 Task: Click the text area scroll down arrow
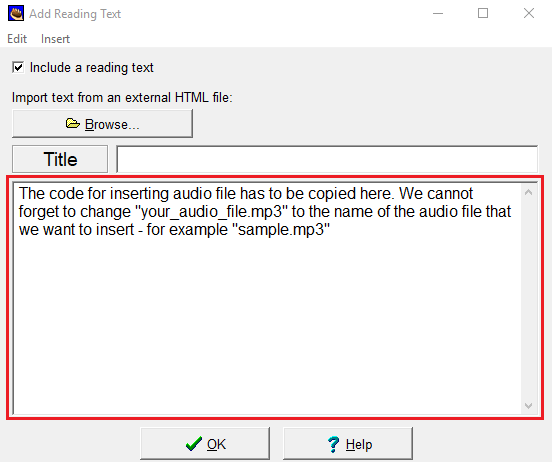click(528, 406)
